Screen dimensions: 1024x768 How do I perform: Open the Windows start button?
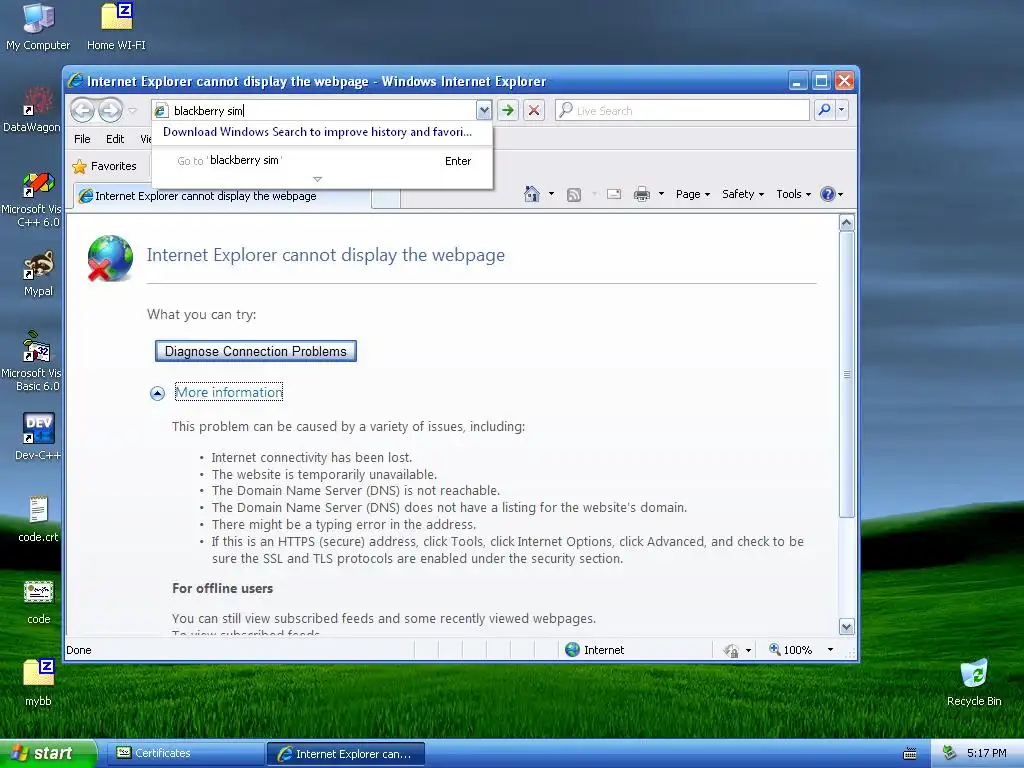pos(47,754)
